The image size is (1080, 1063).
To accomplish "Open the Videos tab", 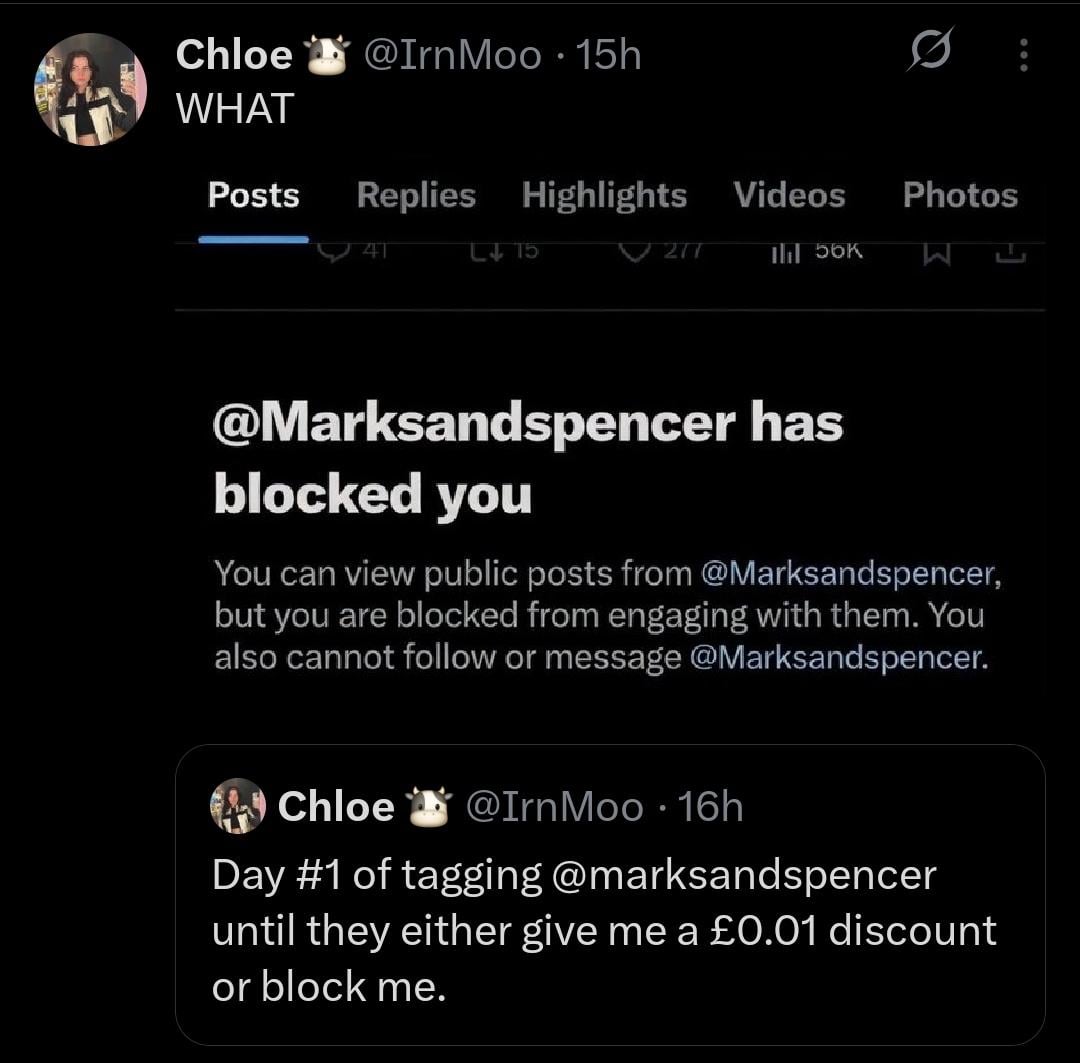I will point(789,195).
